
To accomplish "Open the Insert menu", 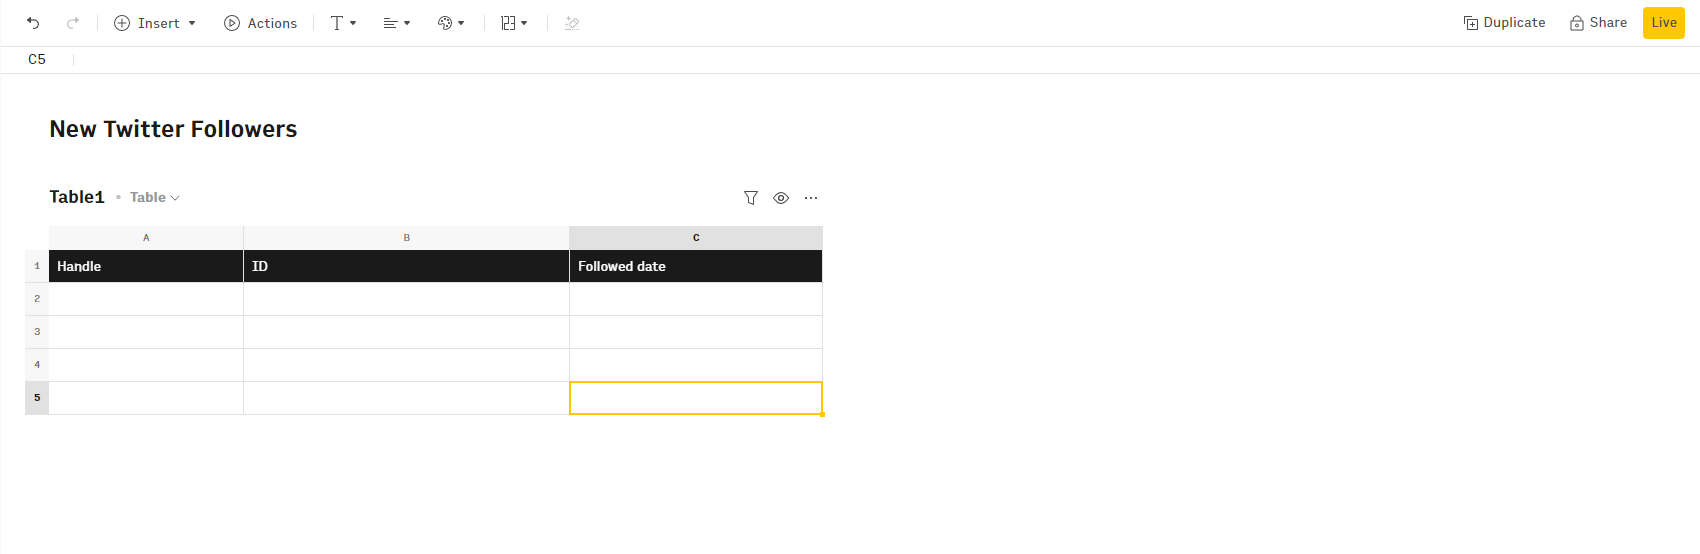I will [155, 23].
